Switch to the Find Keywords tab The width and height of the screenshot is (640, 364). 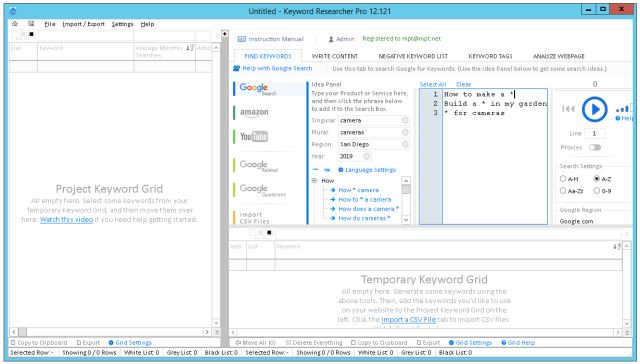coord(268,56)
